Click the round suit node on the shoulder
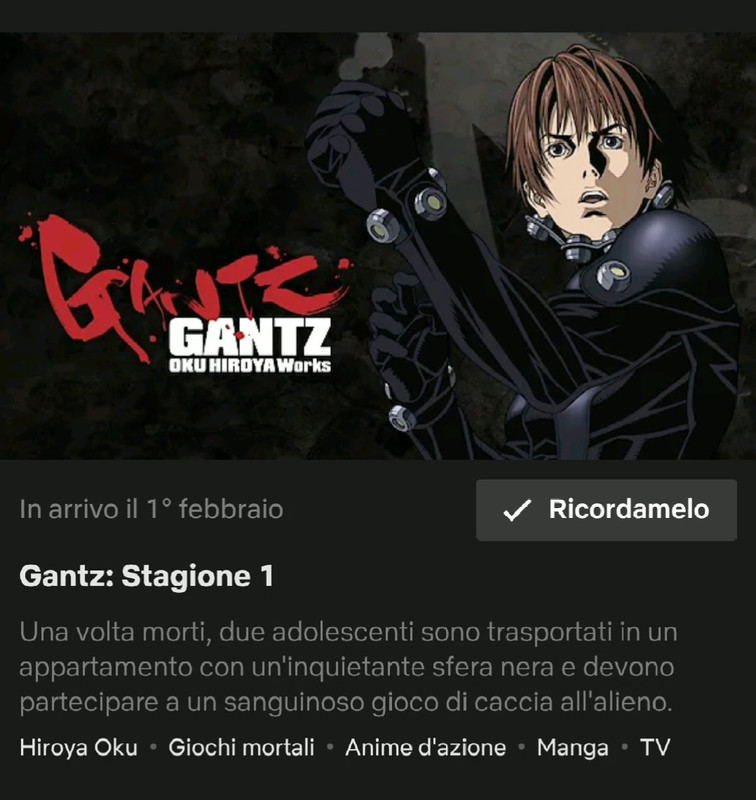Viewport: 756px width, 800px height. 613,276
